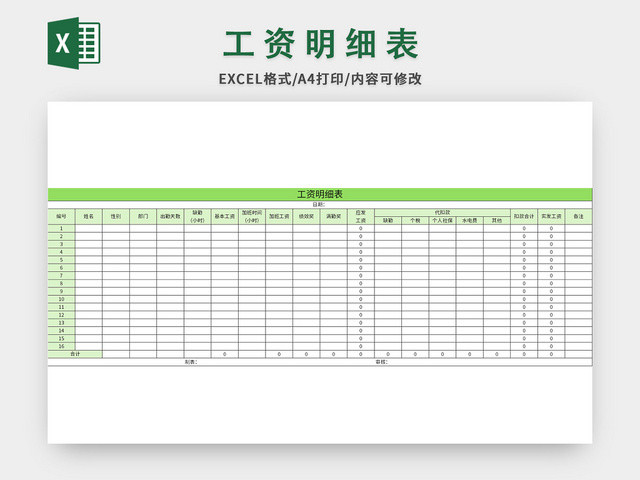Click row number 12 in 编号 column

pos(62,315)
